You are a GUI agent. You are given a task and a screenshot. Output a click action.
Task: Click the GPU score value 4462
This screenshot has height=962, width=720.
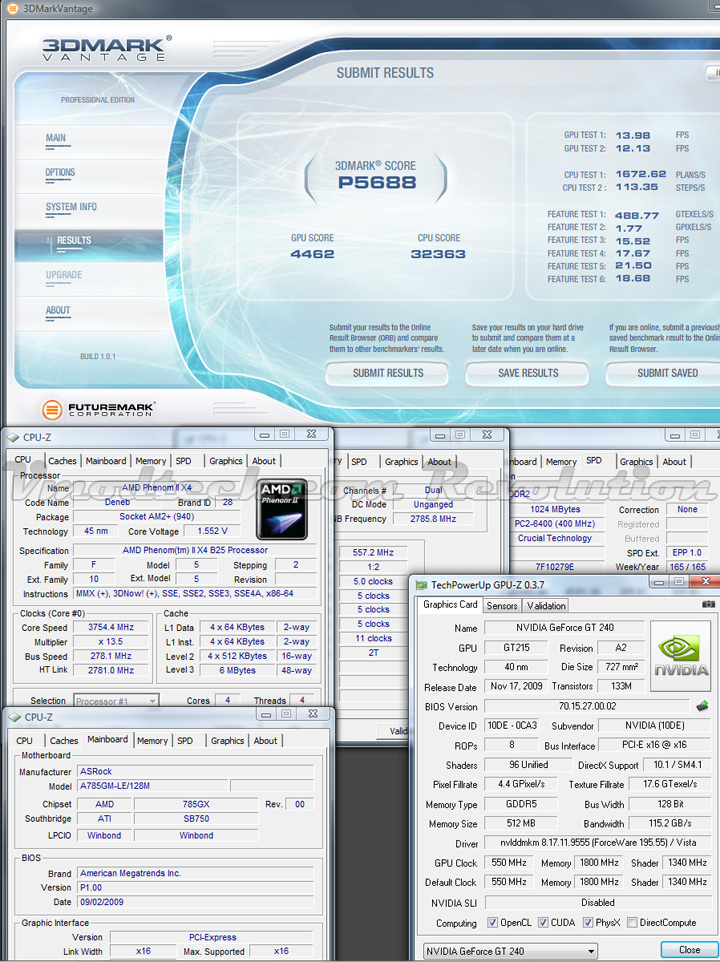(x=312, y=254)
